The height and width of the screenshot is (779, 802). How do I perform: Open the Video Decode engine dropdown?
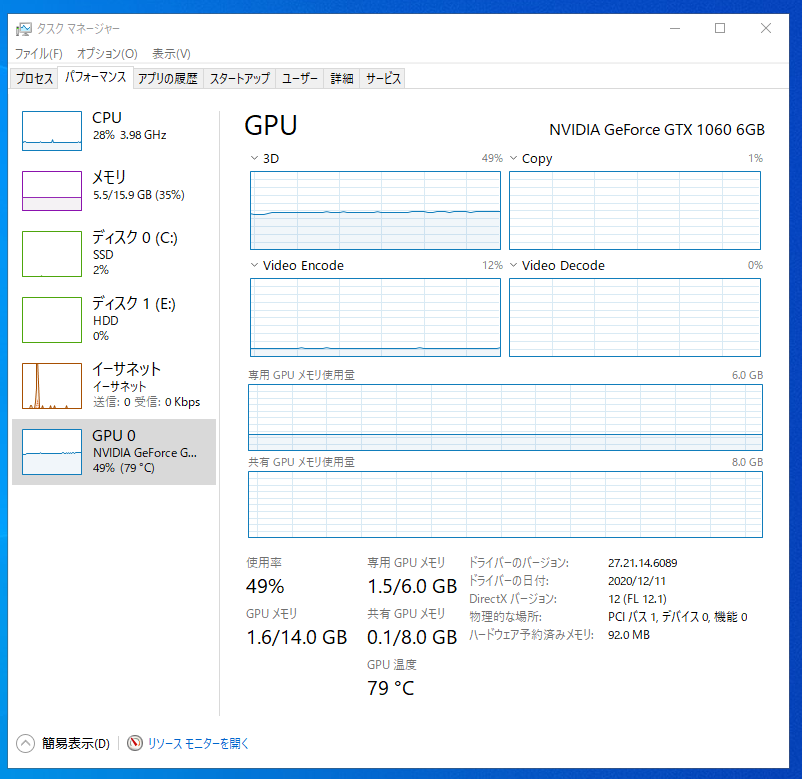tap(514, 265)
